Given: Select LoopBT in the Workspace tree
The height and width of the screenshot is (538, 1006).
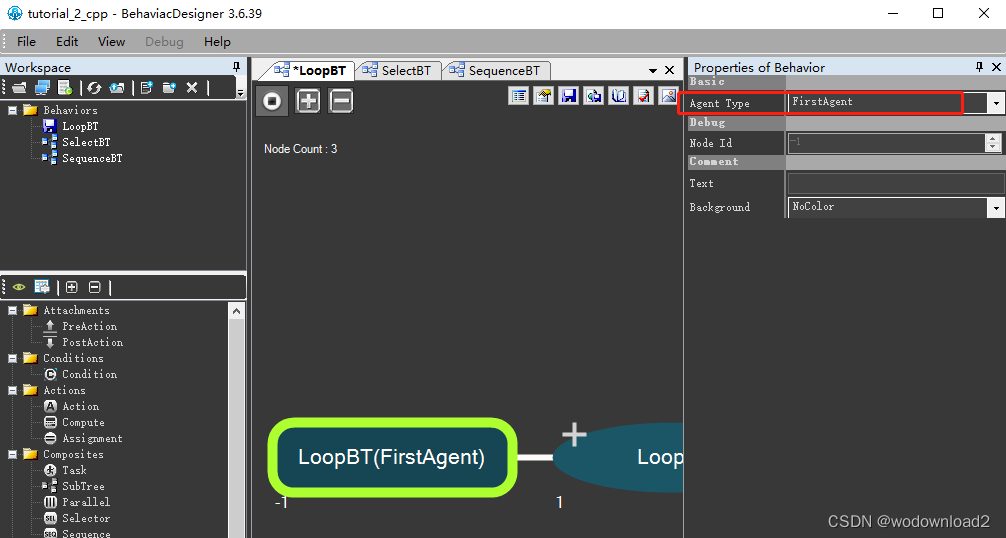Looking at the screenshot, I should [x=80, y=126].
